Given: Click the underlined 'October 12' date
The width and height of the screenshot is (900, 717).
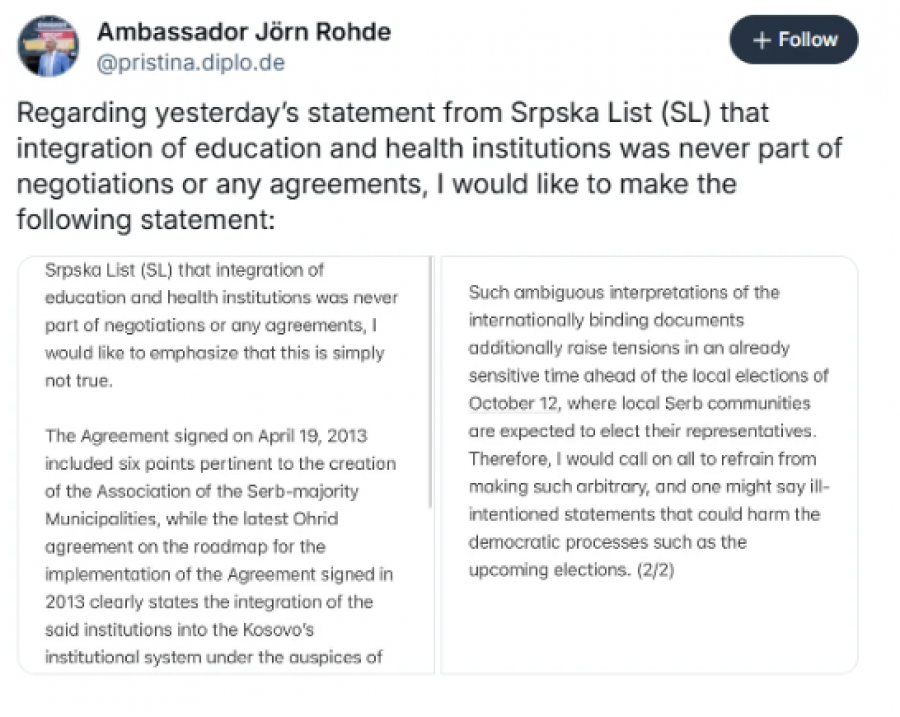Looking at the screenshot, I should coord(514,403).
